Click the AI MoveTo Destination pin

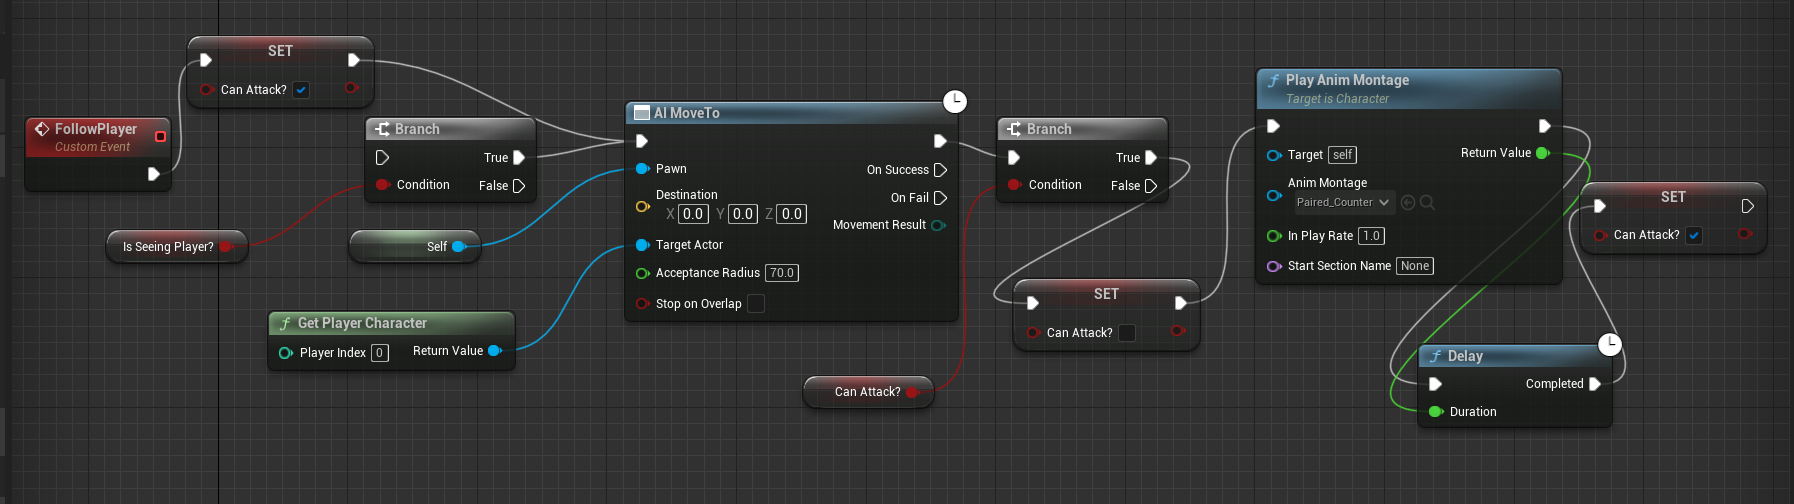[642, 206]
